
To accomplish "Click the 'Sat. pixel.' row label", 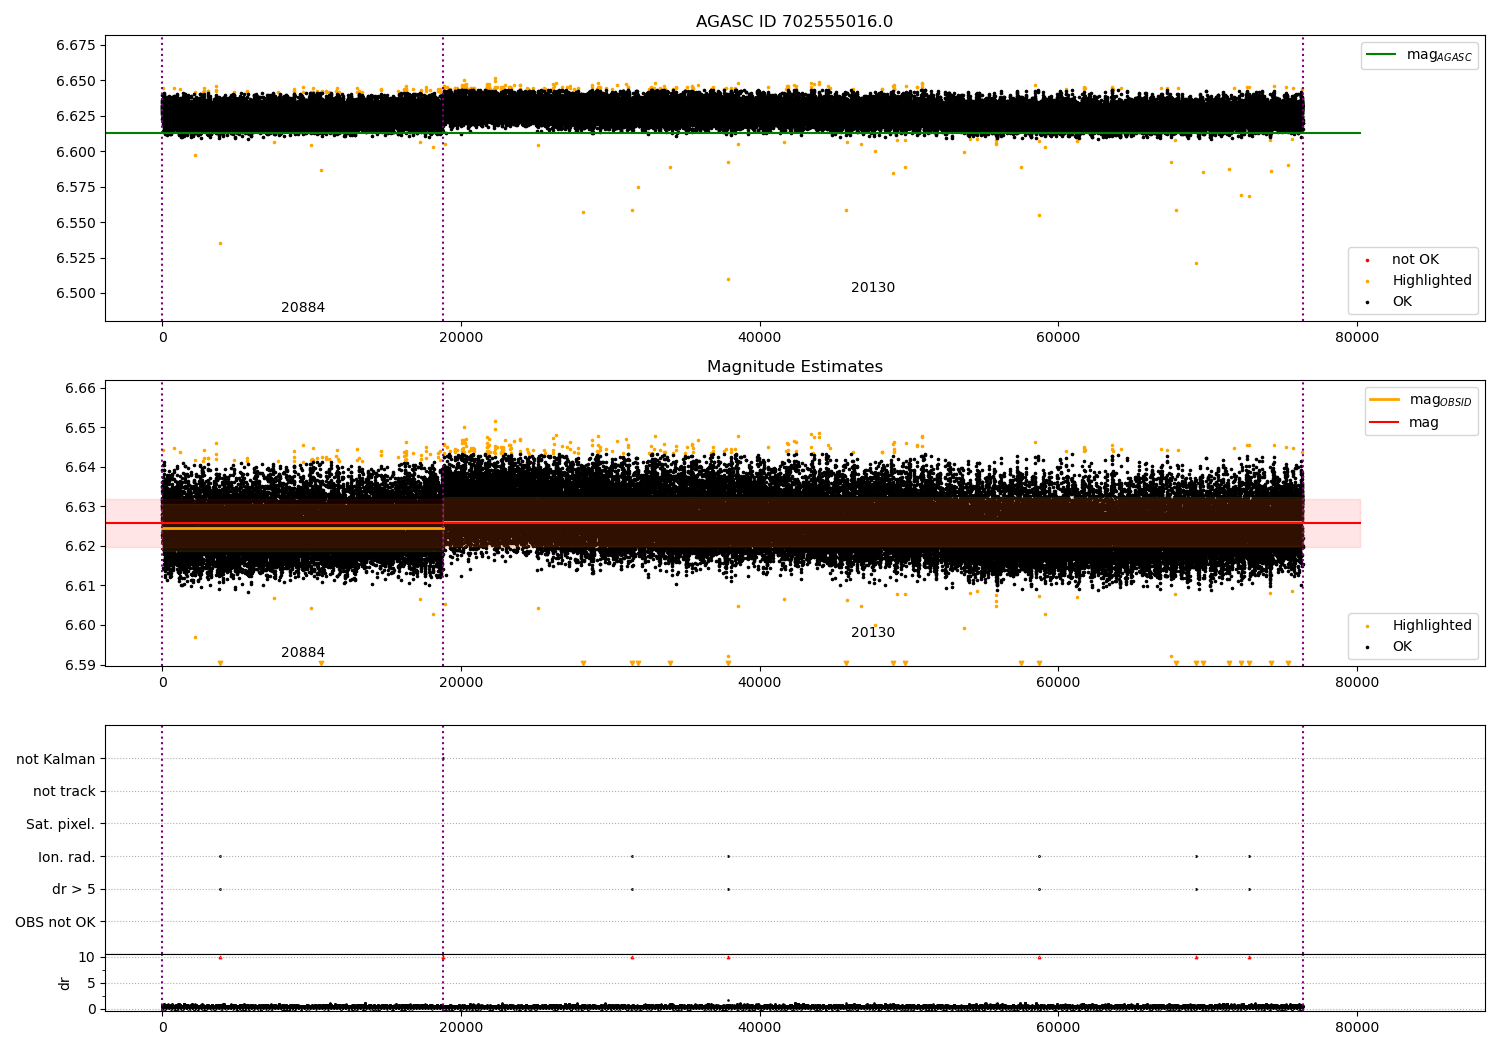I will coord(61,825).
